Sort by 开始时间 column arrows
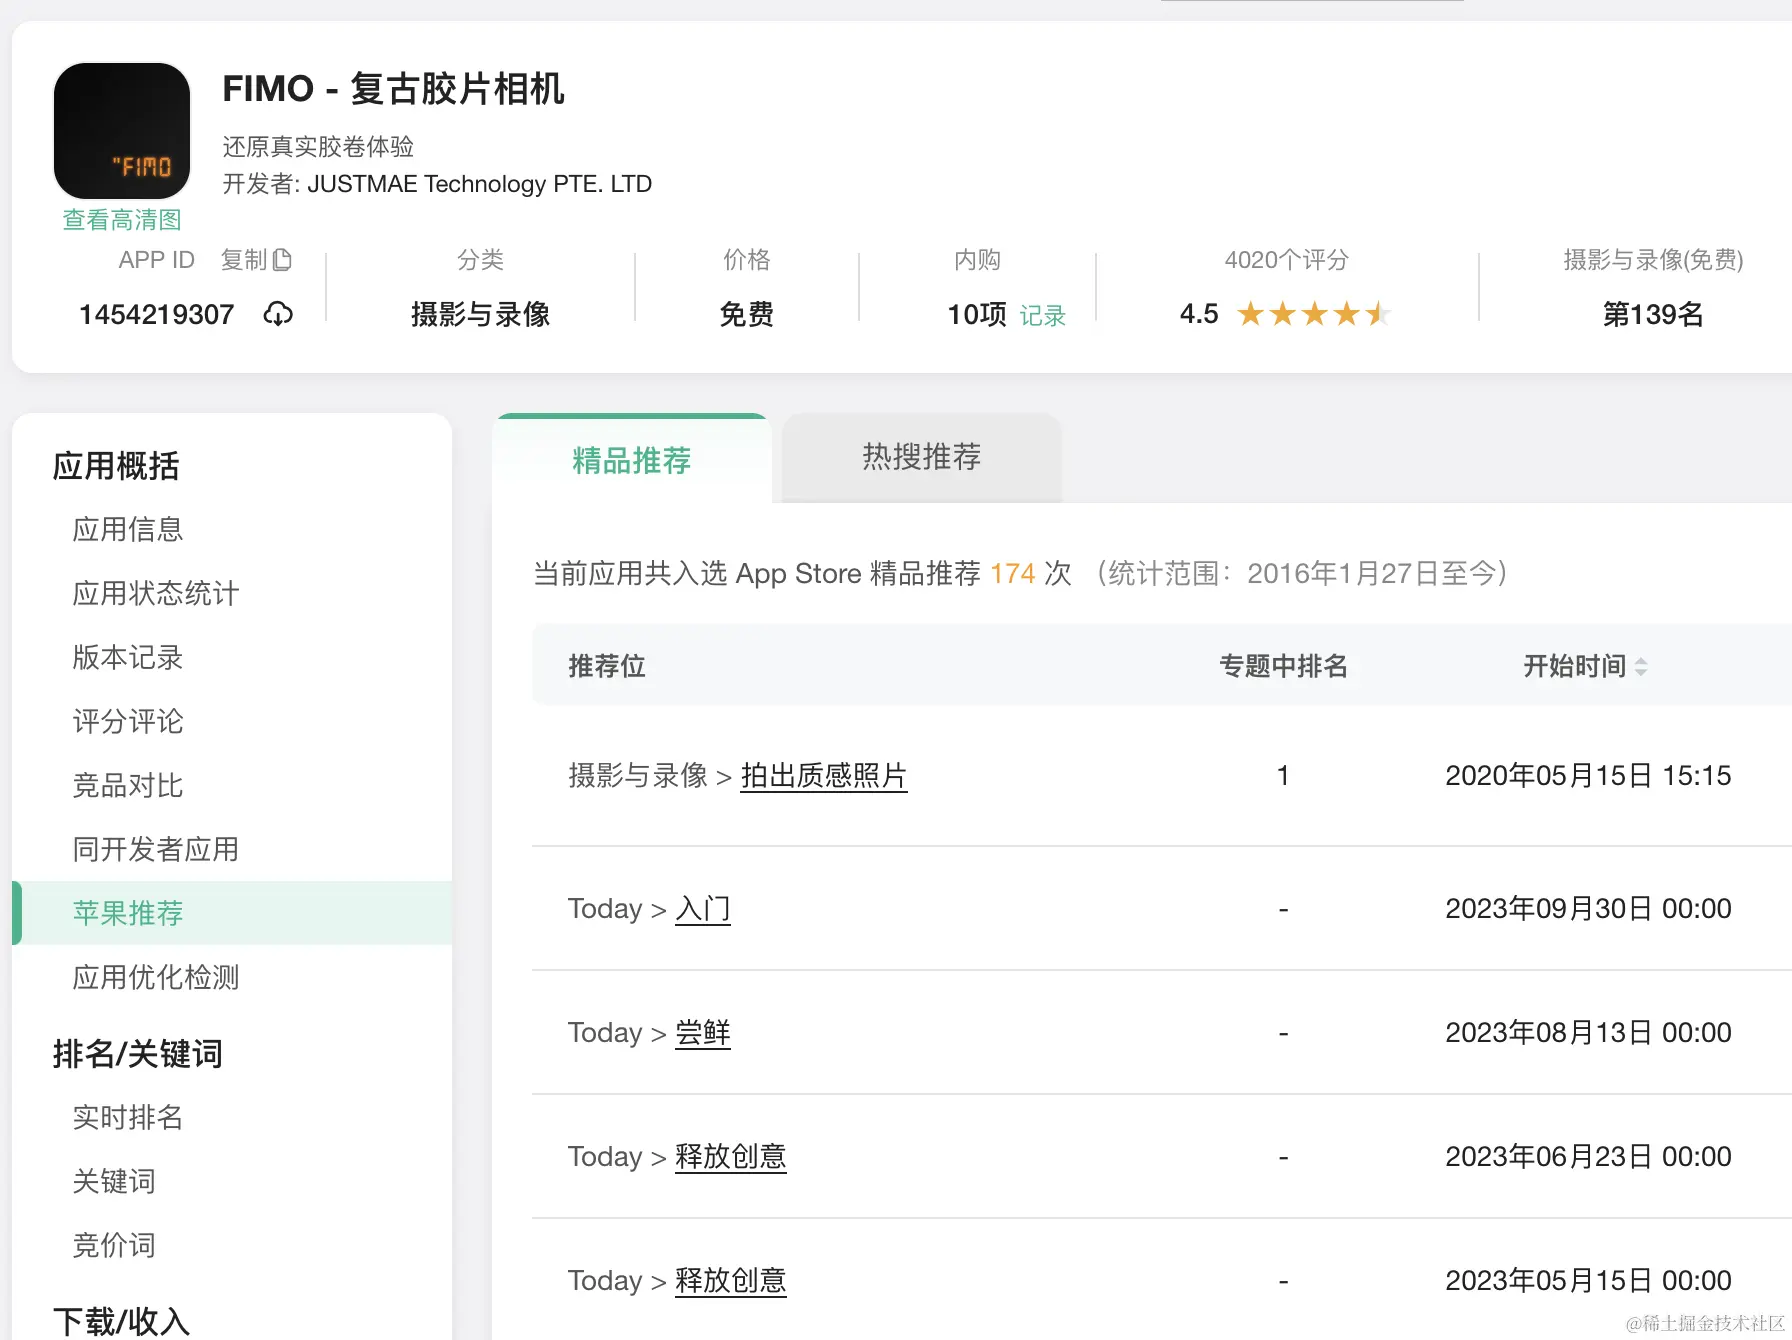 [x=1641, y=666]
